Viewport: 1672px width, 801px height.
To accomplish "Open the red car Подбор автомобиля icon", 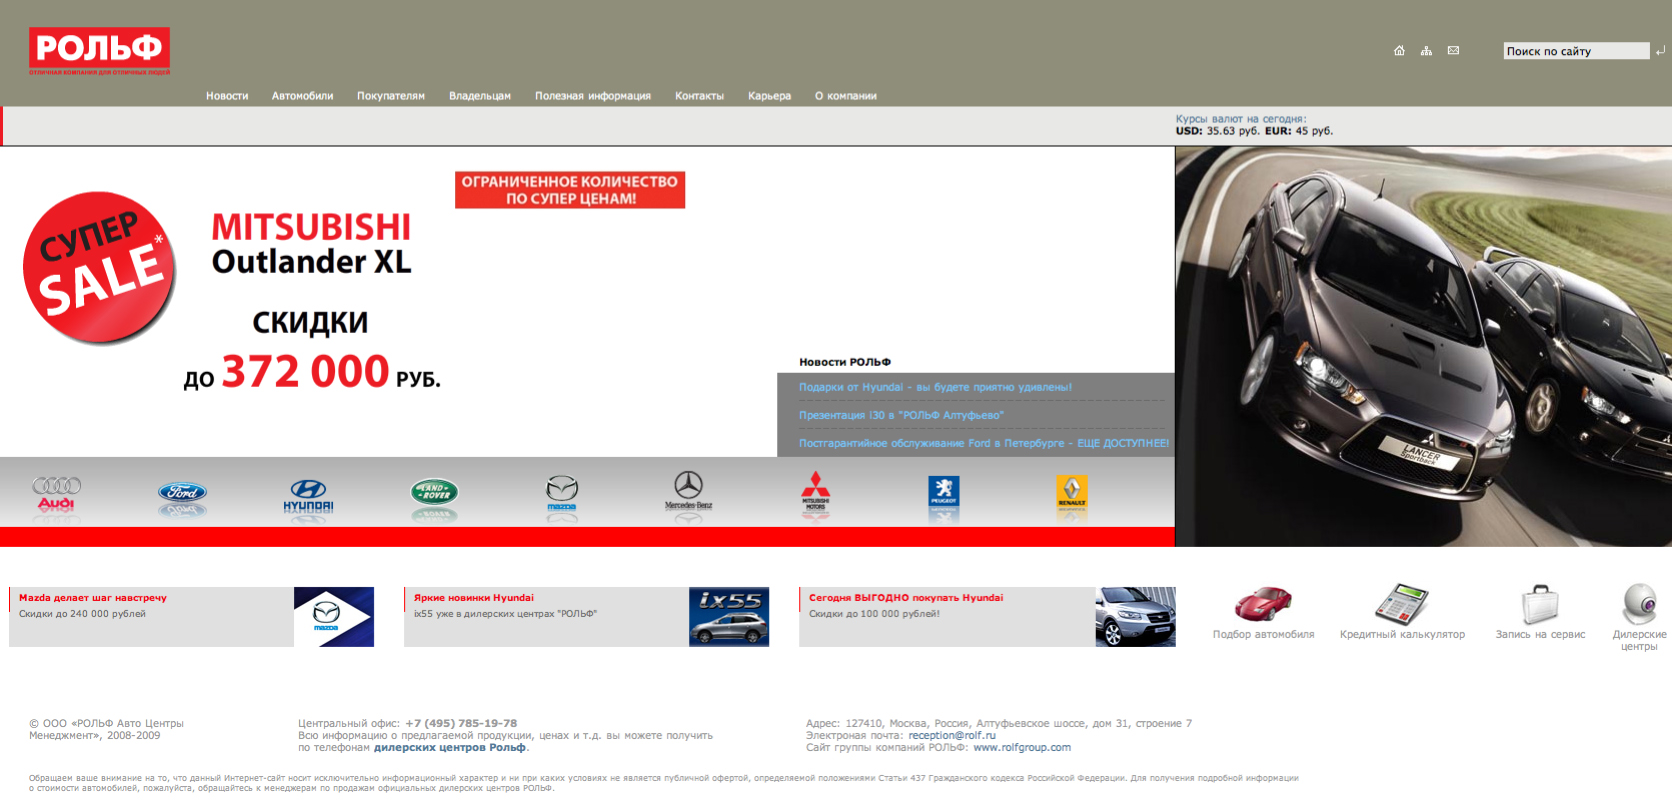I will [1263, 604].
